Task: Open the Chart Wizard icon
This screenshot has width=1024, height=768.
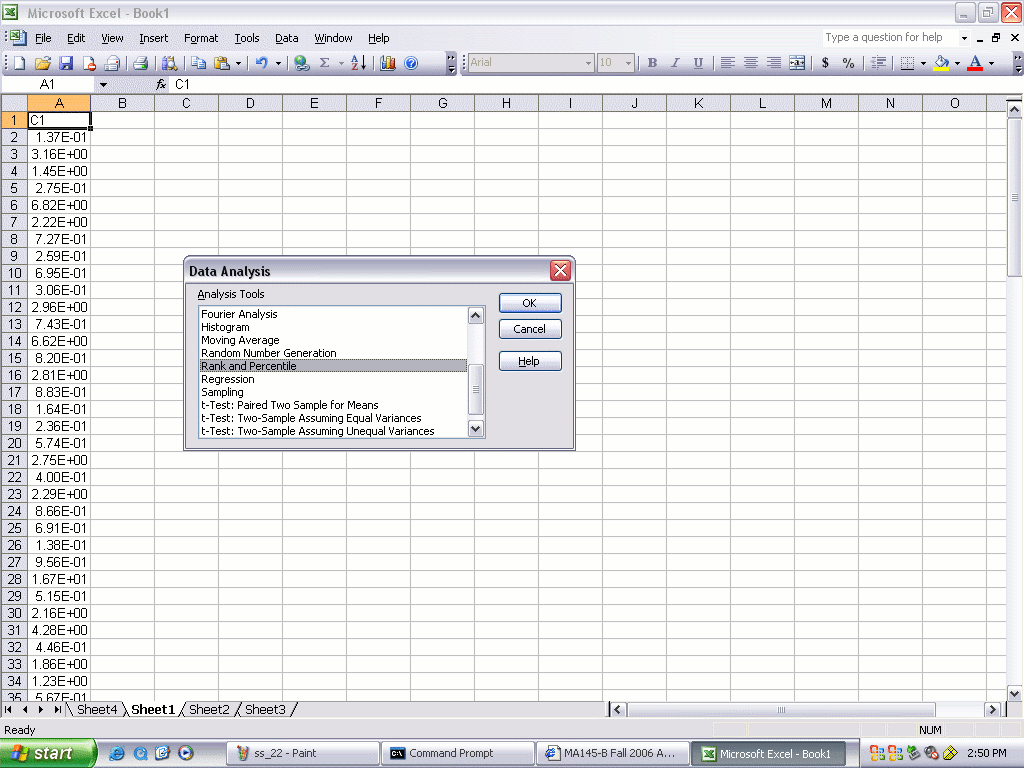Action: click(388, 63)
